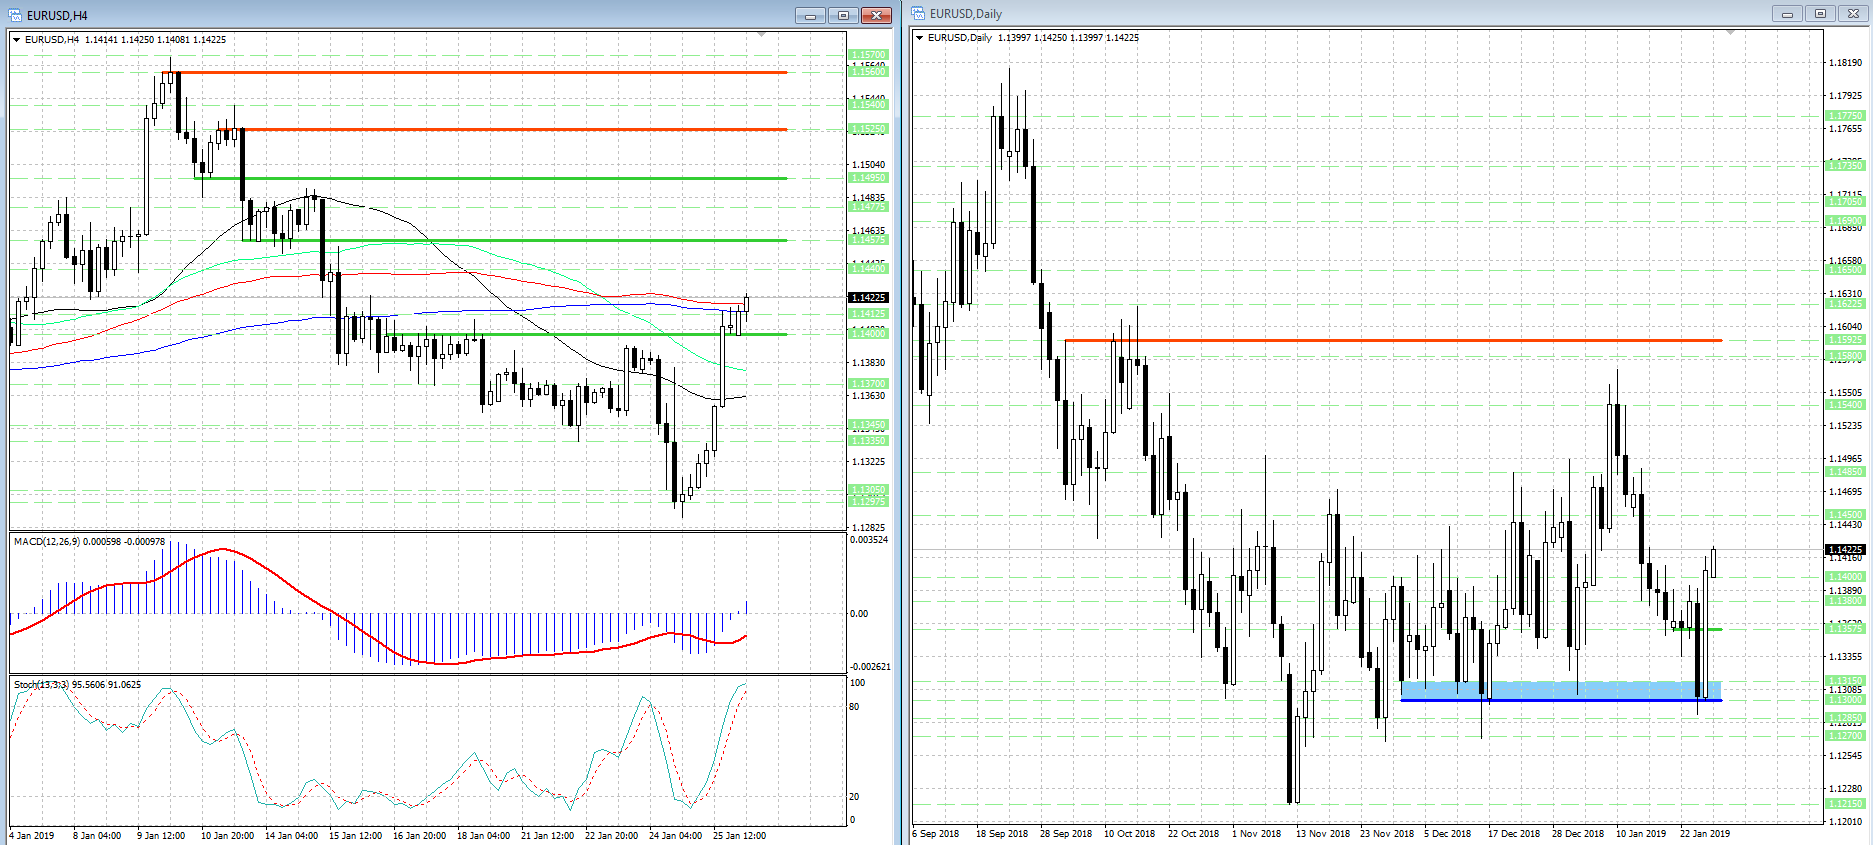
Task: Click the '13 Nov 2018' date label in Daily chart
Action: 1323,833
